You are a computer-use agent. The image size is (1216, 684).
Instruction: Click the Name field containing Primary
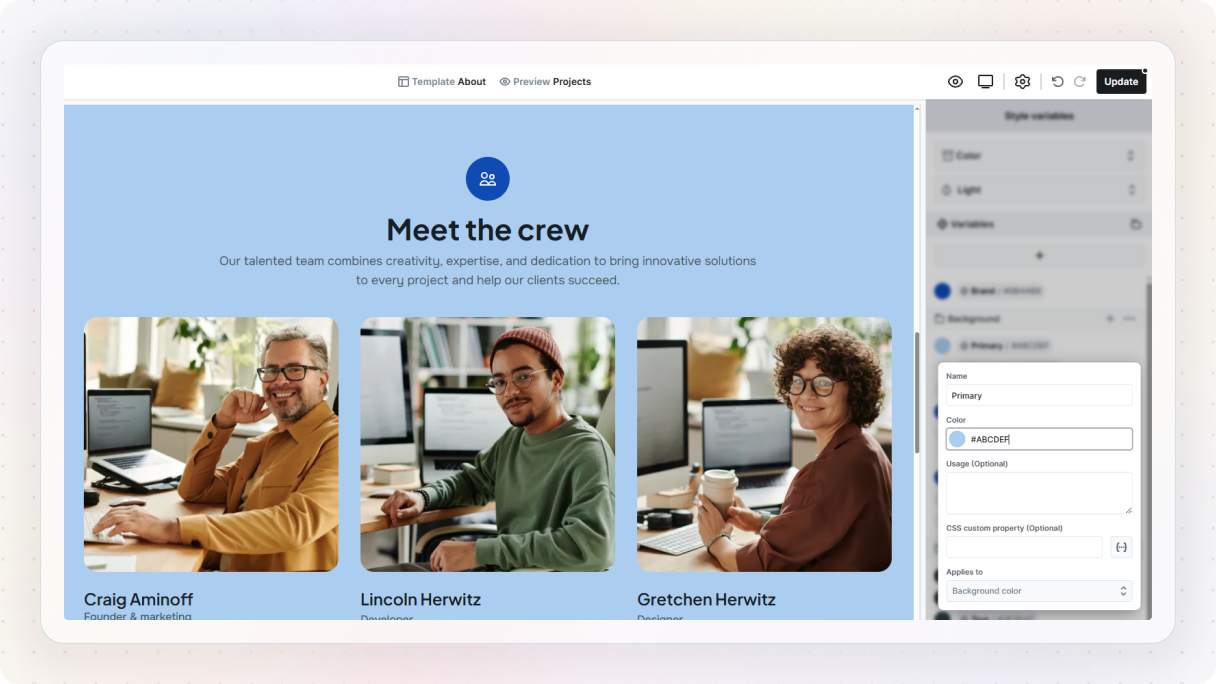tap(1039, 396)
